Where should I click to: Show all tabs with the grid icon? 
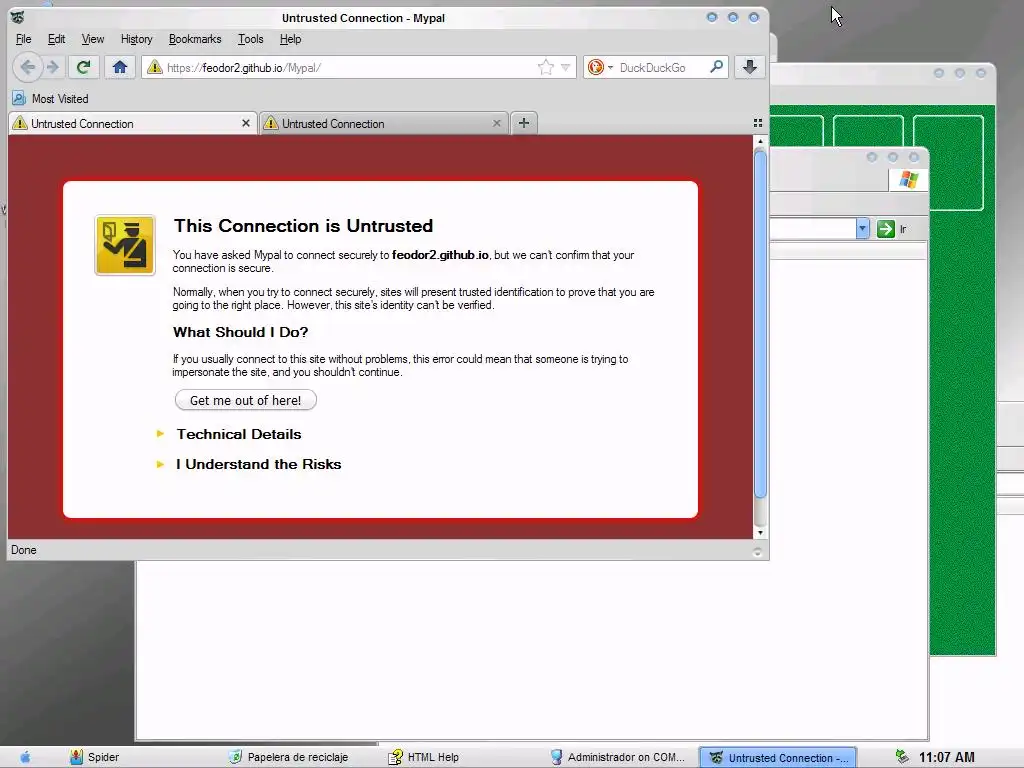point(758,123)
